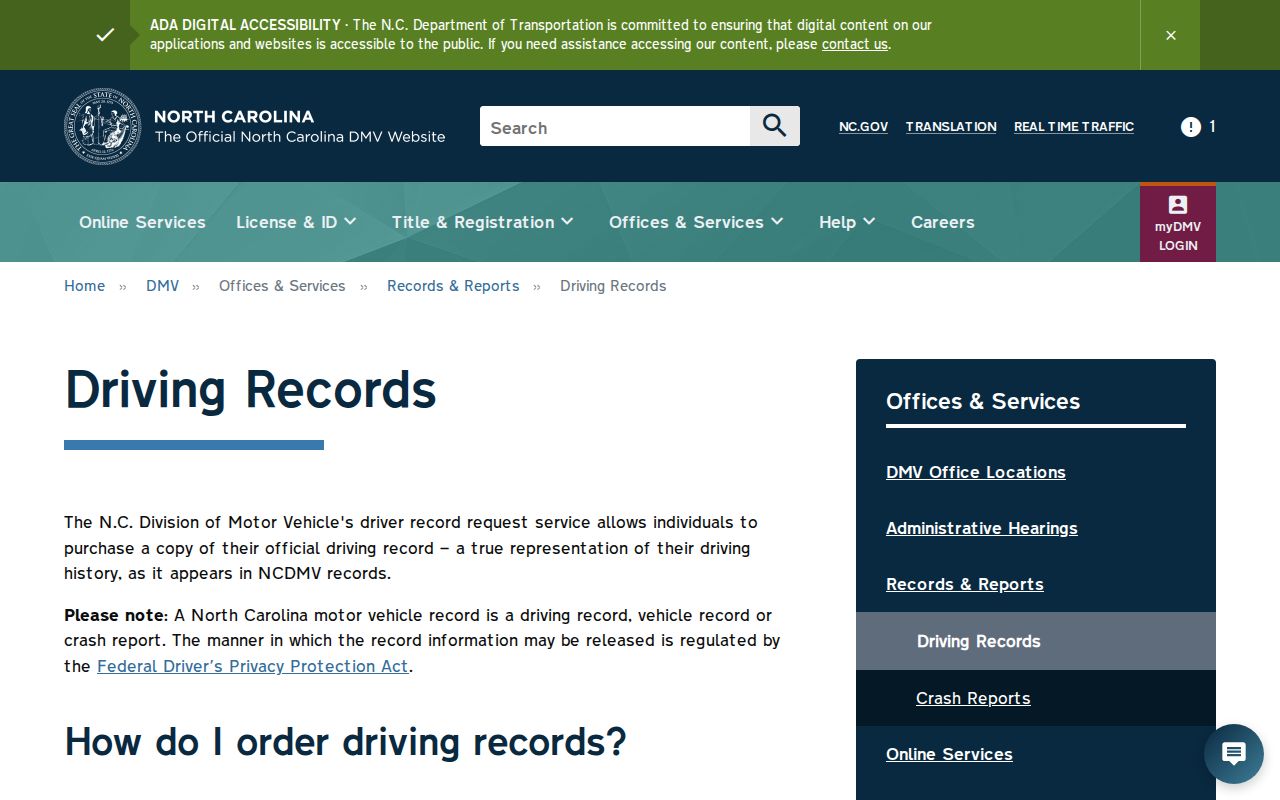Open the NC.GOV link

(x=863, y=127)
